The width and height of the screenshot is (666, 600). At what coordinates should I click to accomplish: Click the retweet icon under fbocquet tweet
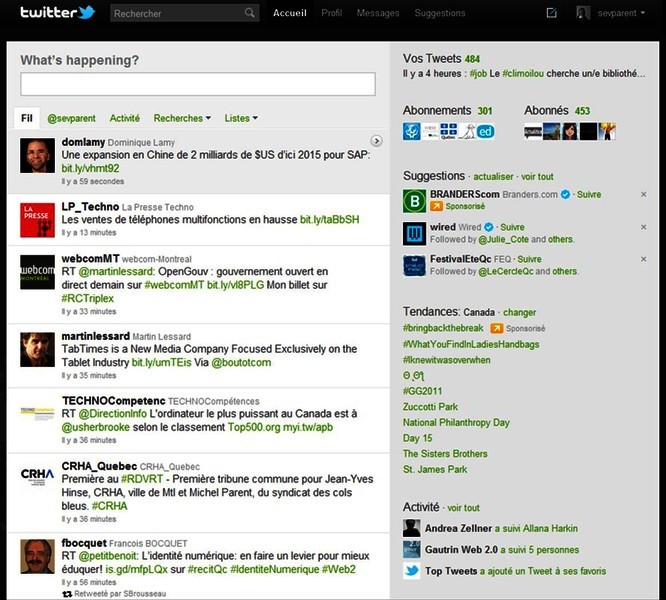[x=67, y=594]
